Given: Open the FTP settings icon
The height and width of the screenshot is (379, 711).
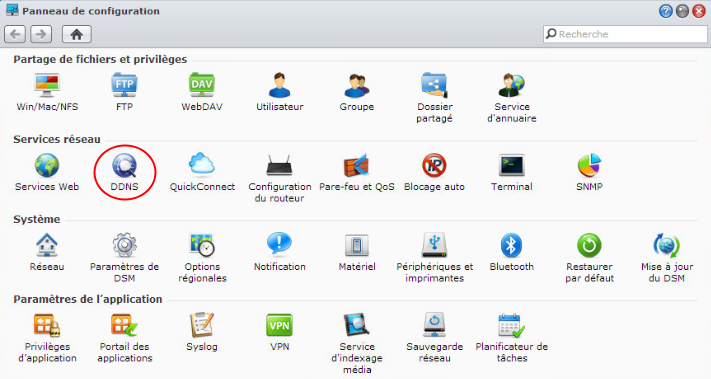Looking at the screenshot, I should (x=124, y=85).
